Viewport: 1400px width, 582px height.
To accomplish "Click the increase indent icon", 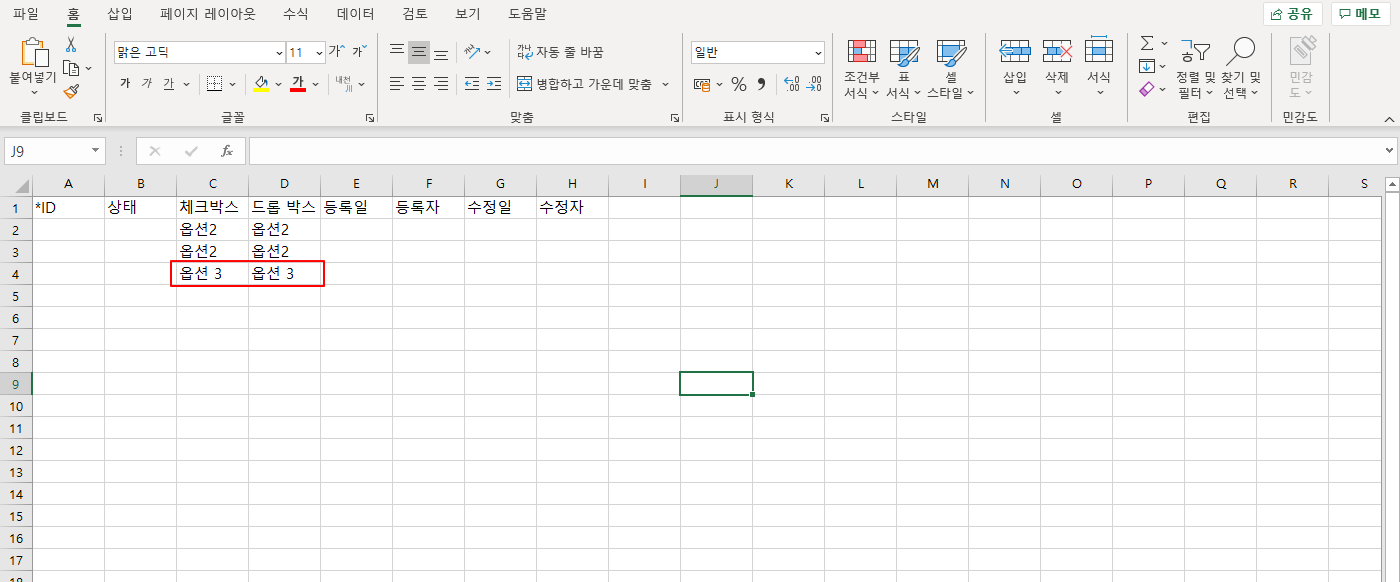I will pos(493,84).
